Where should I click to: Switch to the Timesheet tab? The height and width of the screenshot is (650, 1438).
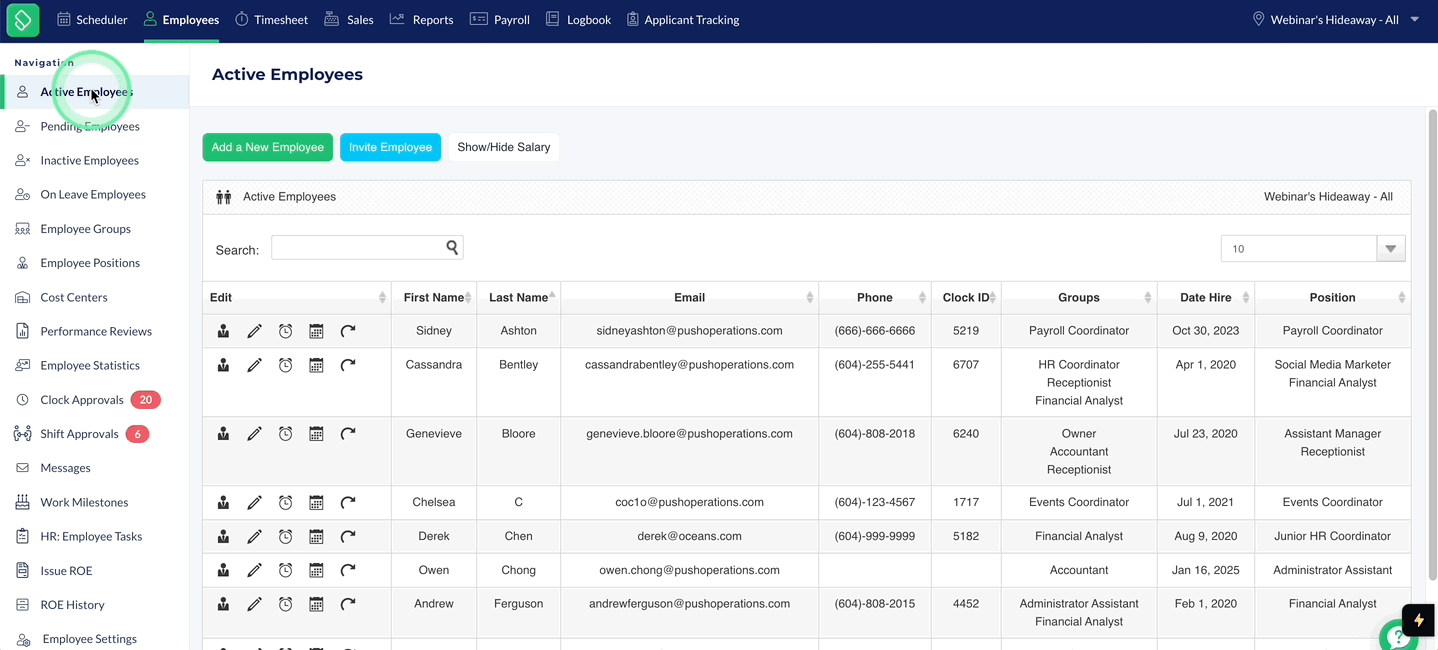pos(271,19)
